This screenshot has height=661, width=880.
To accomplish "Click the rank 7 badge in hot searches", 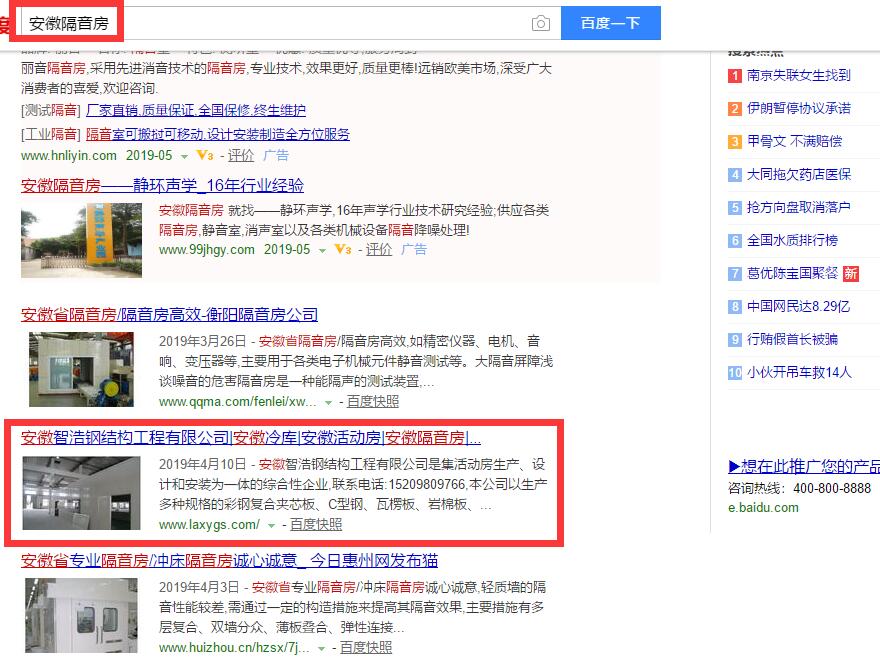I will (x=735, y=274).
